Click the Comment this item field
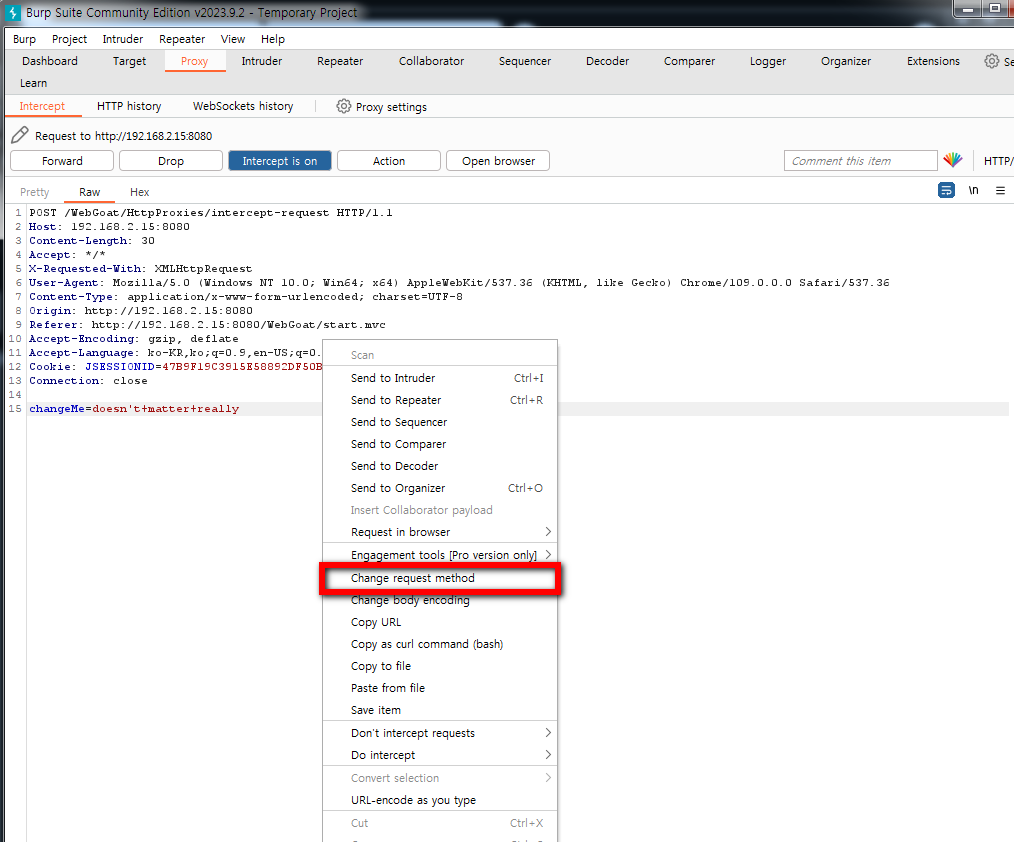Viewport: 1014px width, 842px height. (860, 161)
